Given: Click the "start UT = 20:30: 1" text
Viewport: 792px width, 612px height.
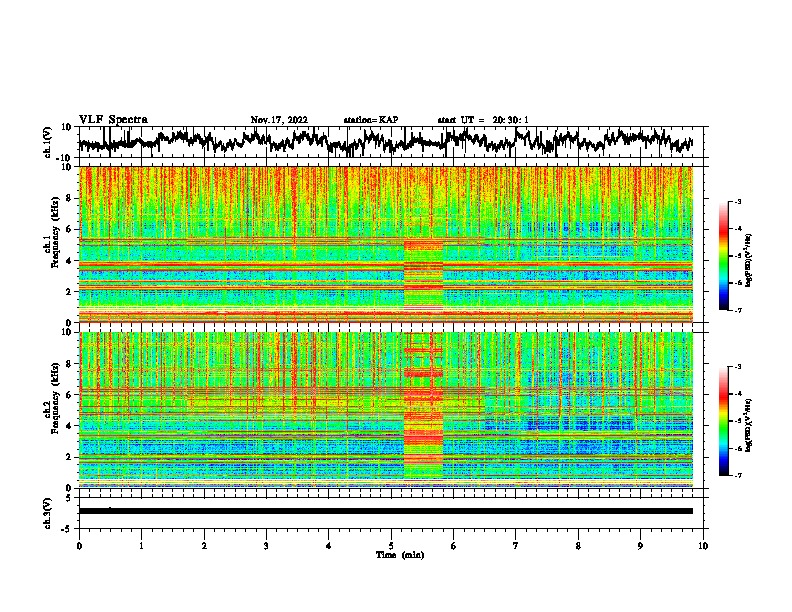Looking at the screenshot, I should pyautogui.click(x=483, y=120).
